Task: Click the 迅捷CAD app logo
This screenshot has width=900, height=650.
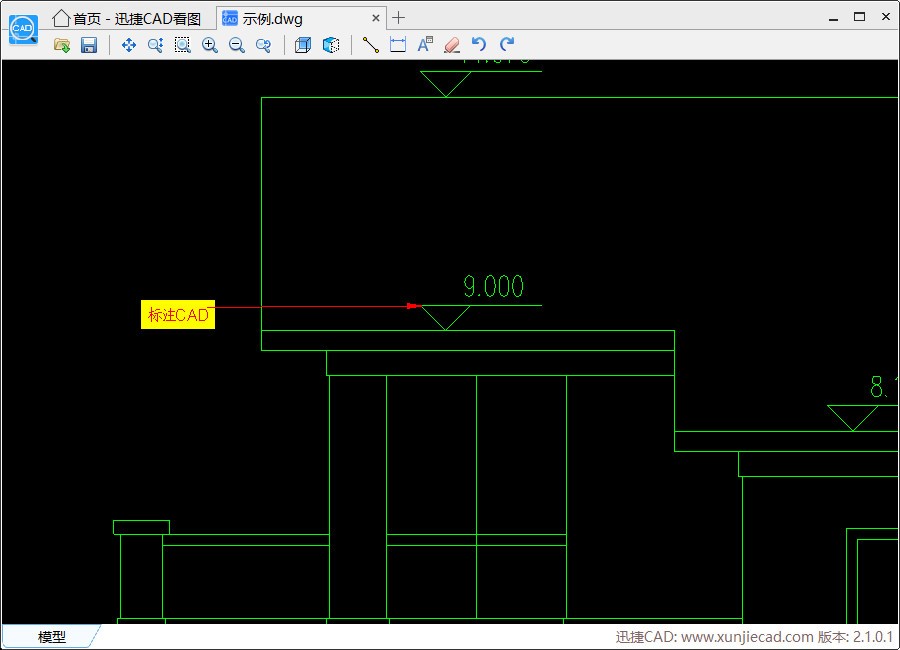Action: coord(22,29)
